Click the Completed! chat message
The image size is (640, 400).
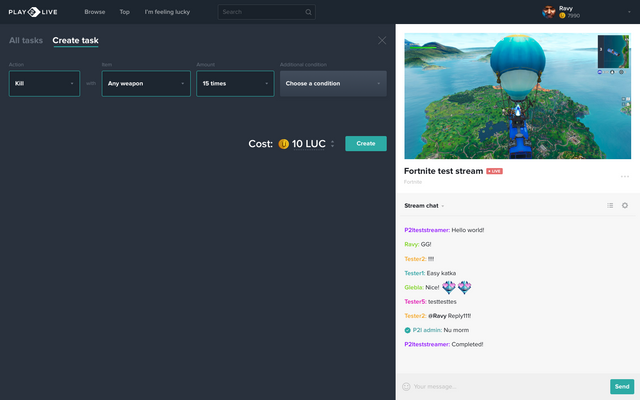[467, 344]
